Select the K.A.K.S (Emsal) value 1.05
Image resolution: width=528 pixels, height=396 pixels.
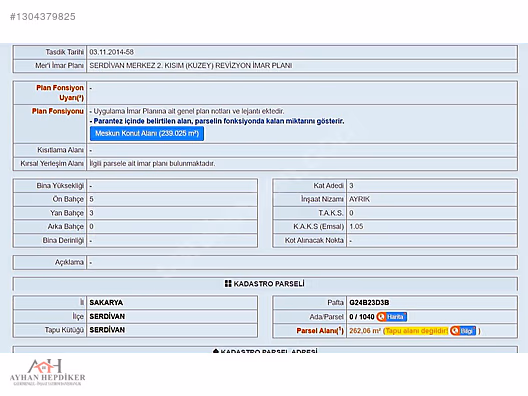pyautogui.click(x=356, y=227)
